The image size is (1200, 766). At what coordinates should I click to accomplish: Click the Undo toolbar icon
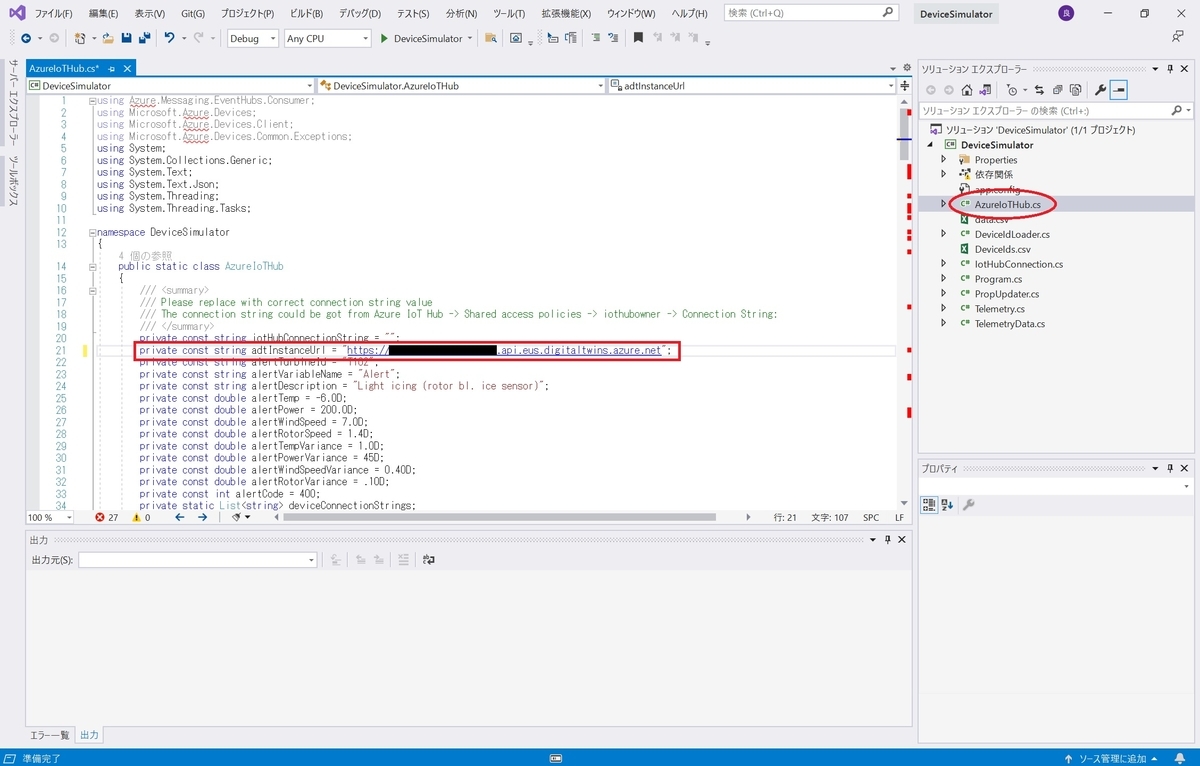pyautogui.click(x=170, y=38)
